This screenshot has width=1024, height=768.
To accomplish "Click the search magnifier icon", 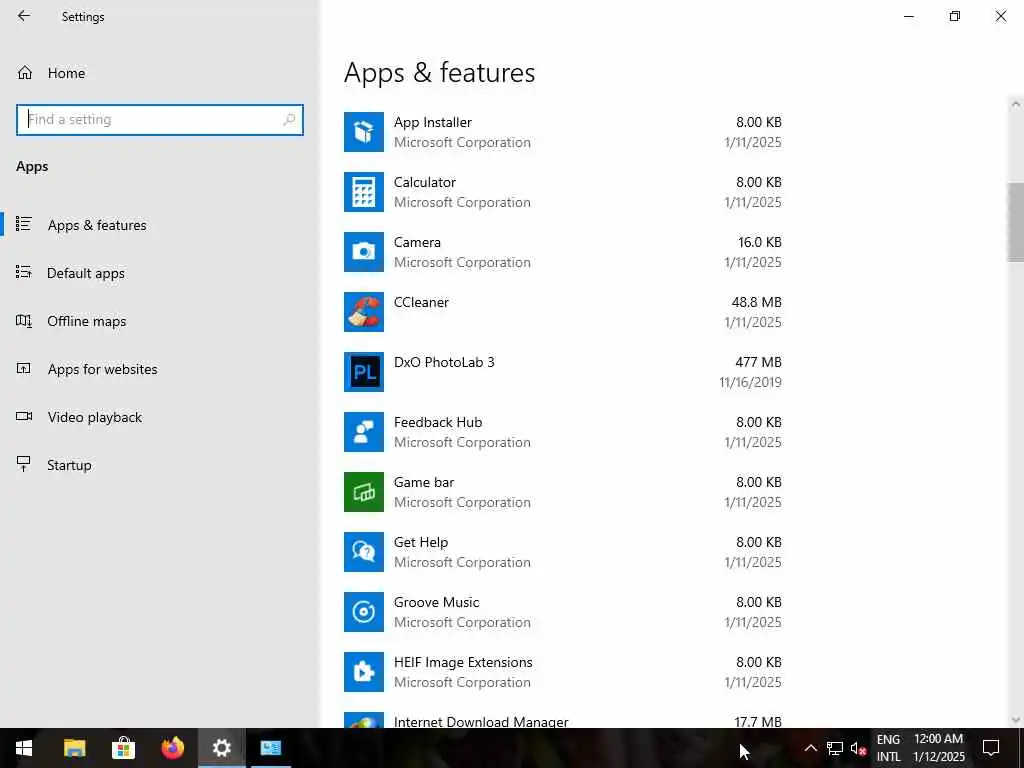I will pyautogui.click(x=289, y=120).
